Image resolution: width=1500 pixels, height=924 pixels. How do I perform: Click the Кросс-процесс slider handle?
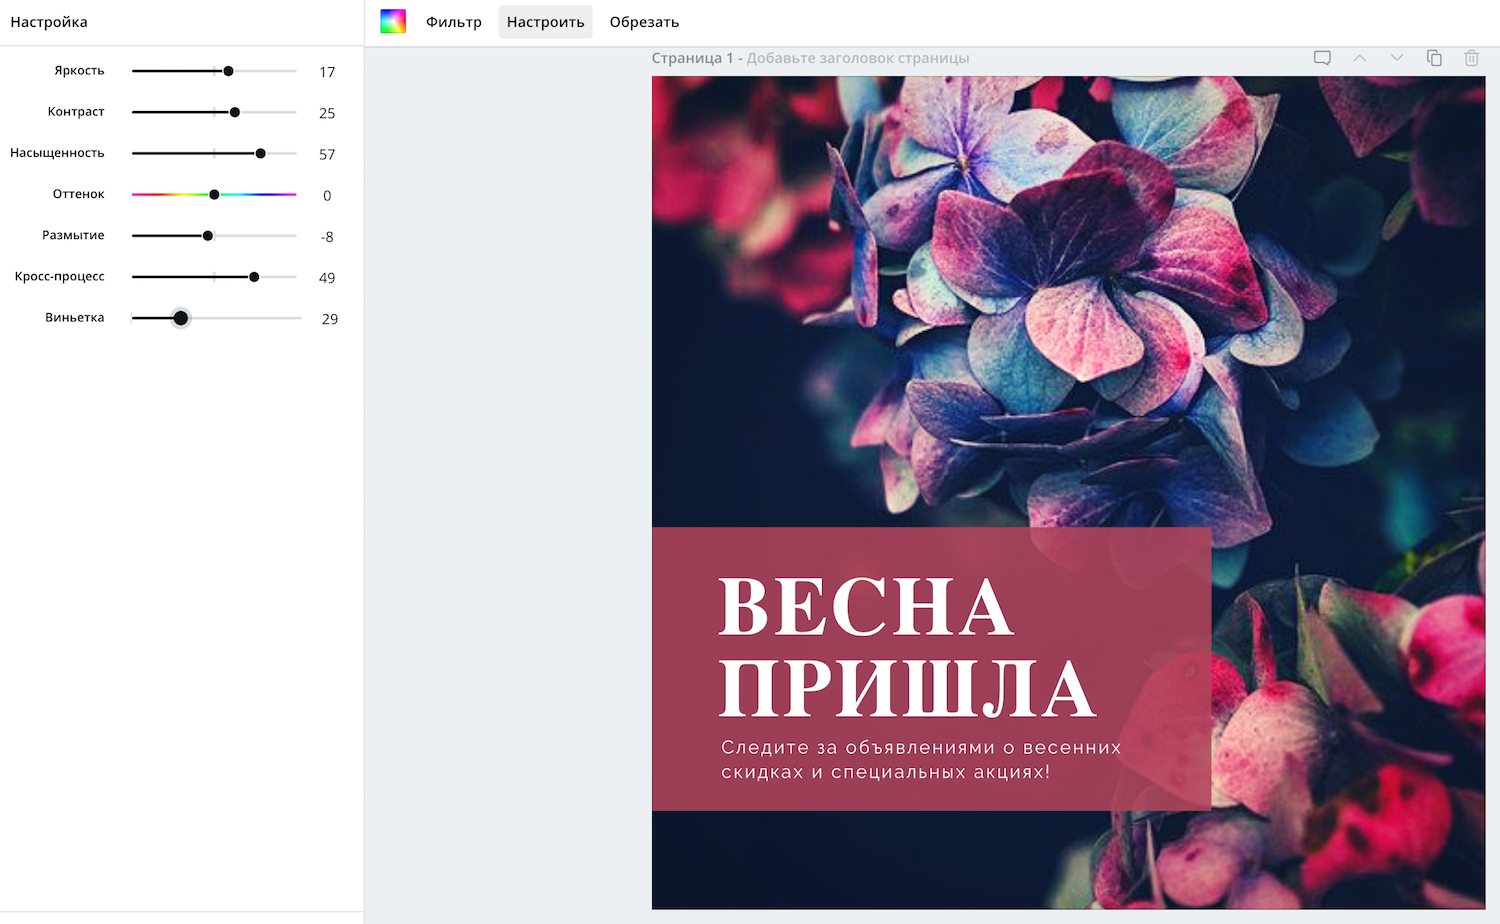pyautogui.click(x=254, y=277)
